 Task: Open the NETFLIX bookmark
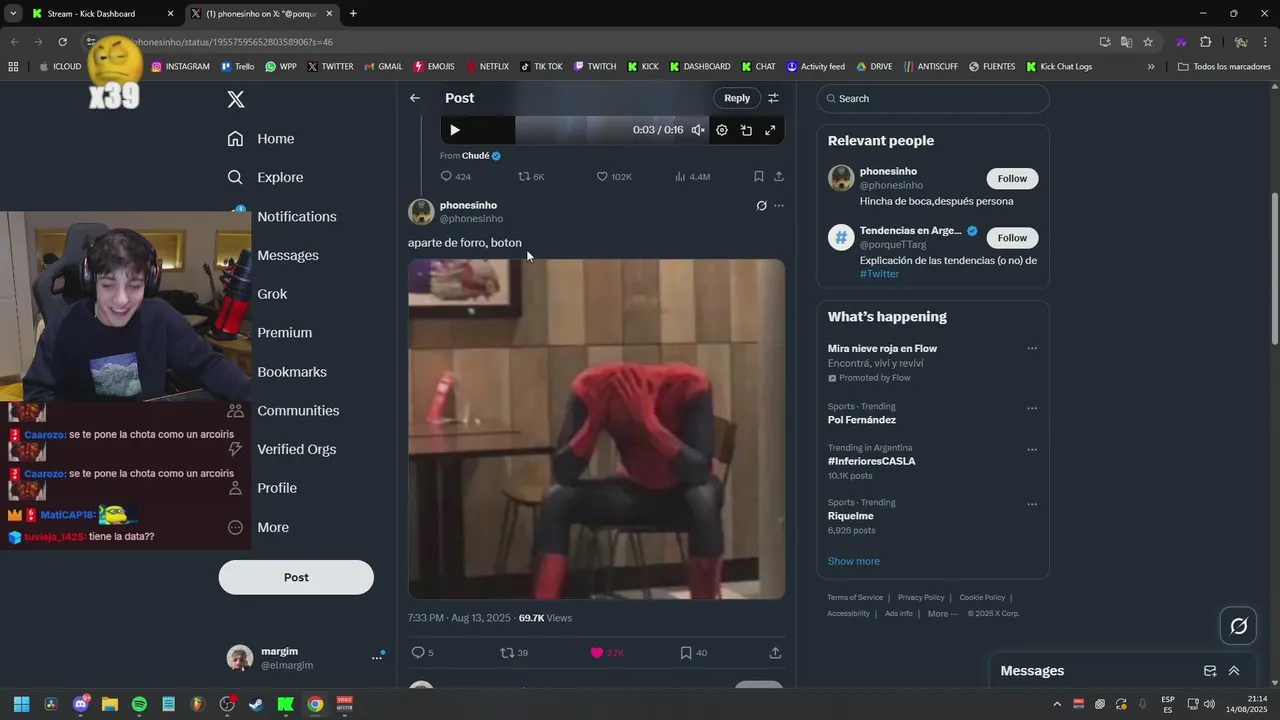click(x=487, y=67)
